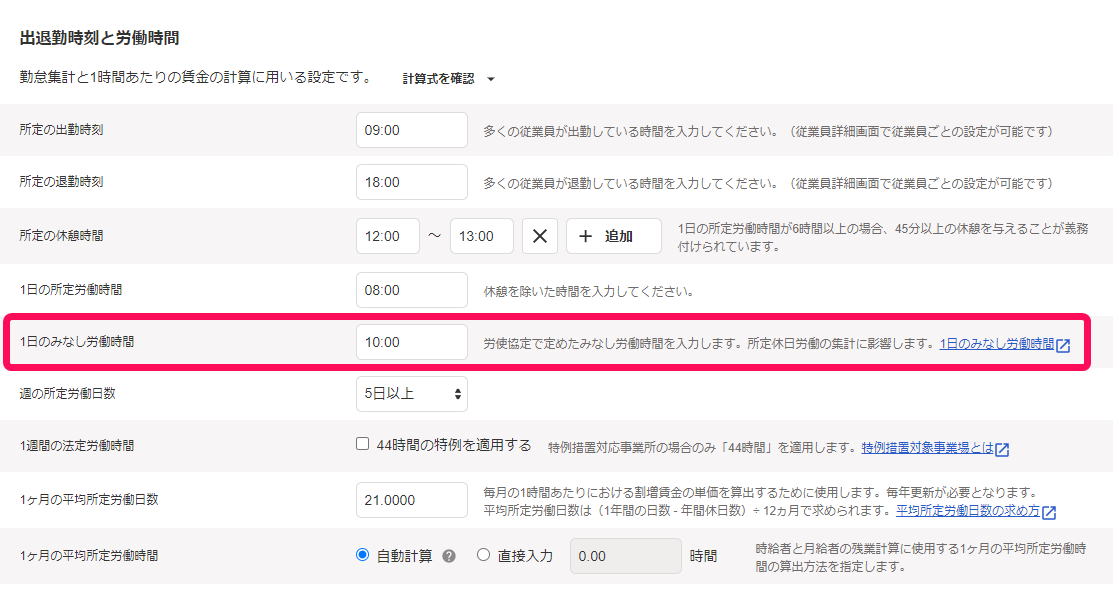Enable the 44時間の特例を適用する checkbox

(363, 444)
